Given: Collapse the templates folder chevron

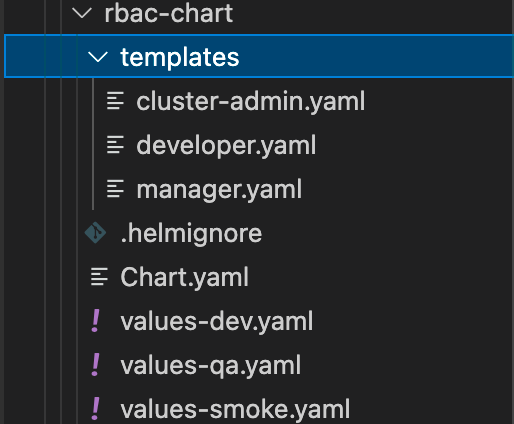Looking at the screenshot, I should coord(98,57).
